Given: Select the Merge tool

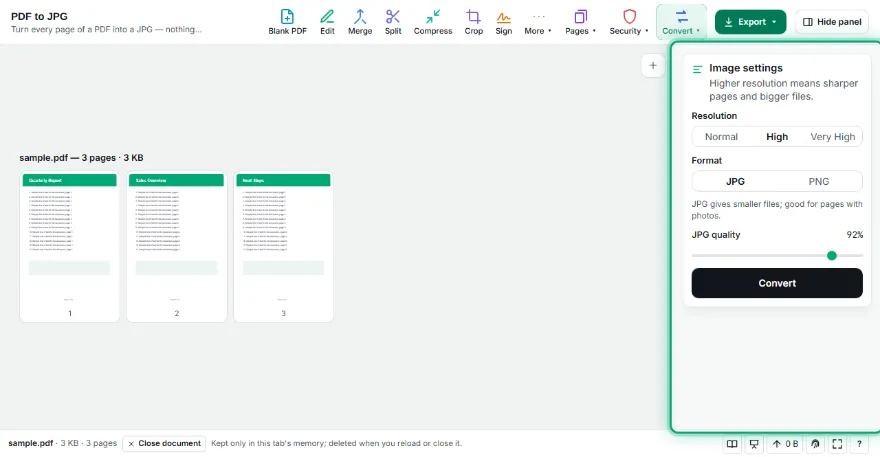Looking at the screenshot, I should pos(360,22).
